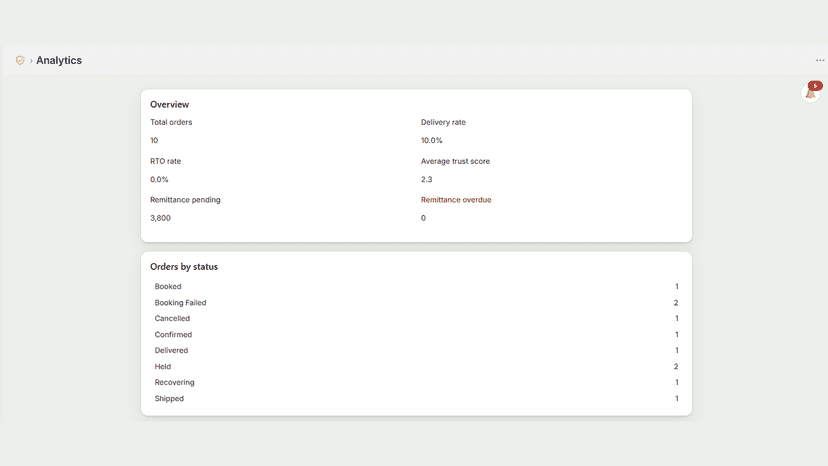Select the Delivered status row
The height and width of the screenshot is (466, 828).
[416, 350]
